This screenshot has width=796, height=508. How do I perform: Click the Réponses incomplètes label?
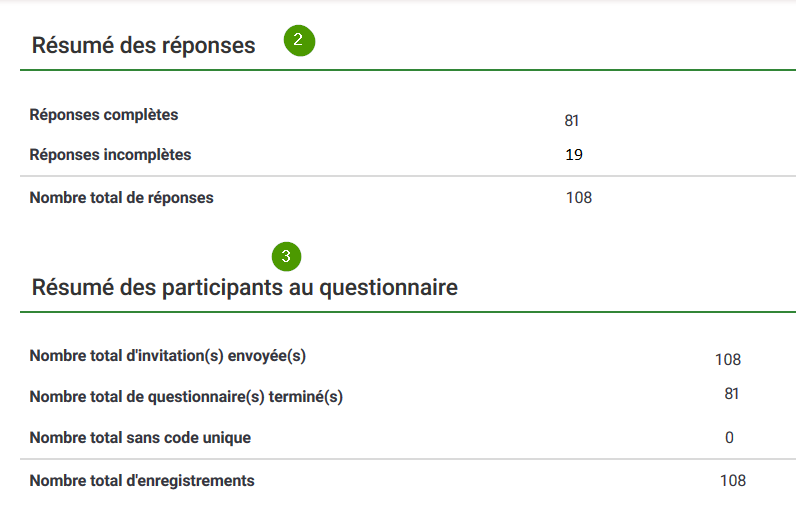click(110, 154)
